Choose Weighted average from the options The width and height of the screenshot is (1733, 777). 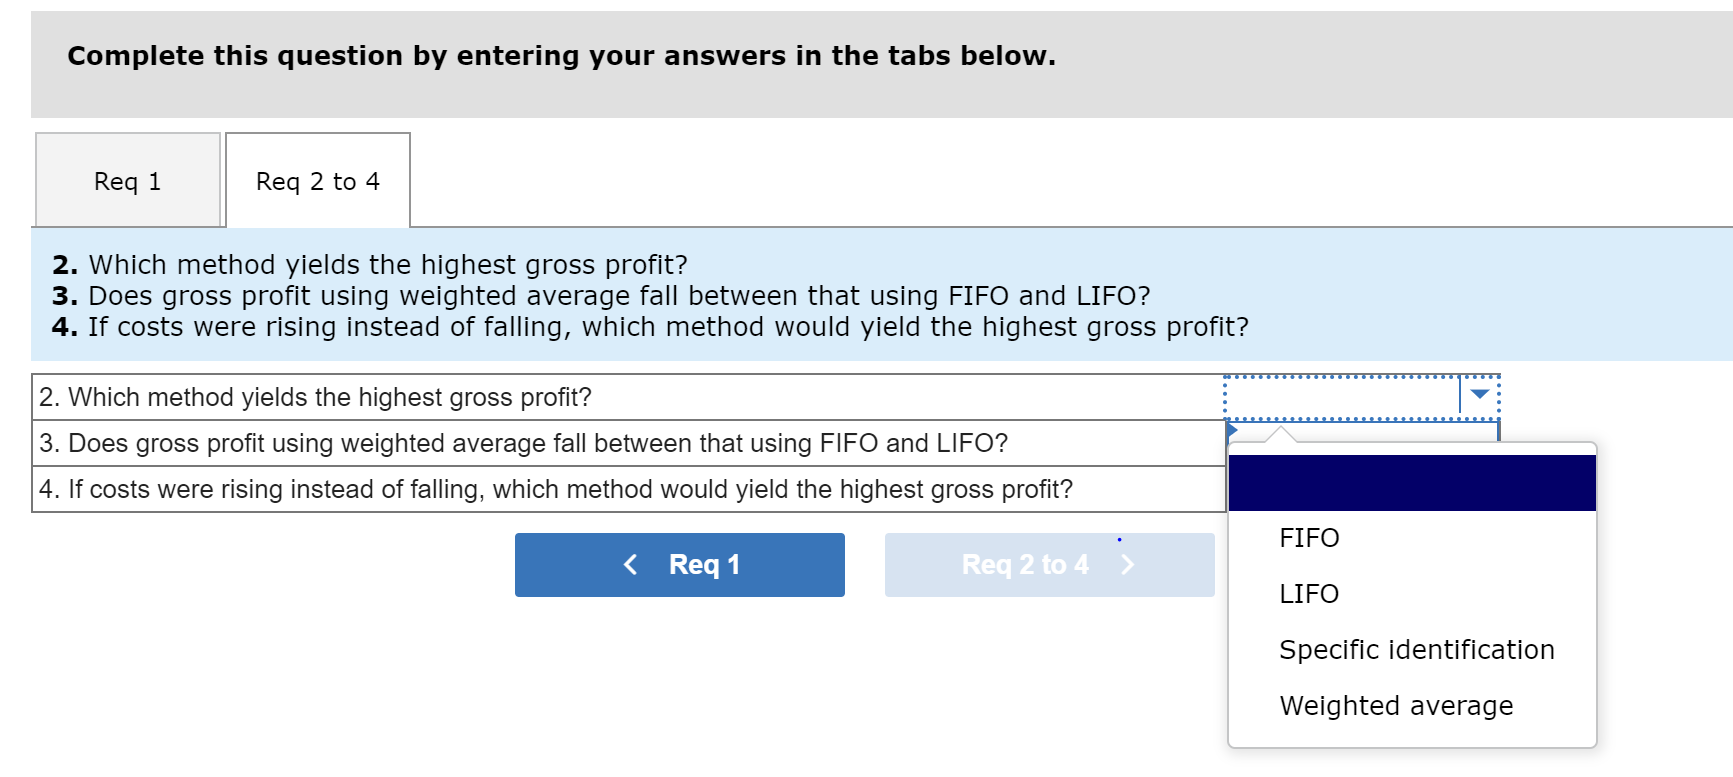(x=1396, y=705)
